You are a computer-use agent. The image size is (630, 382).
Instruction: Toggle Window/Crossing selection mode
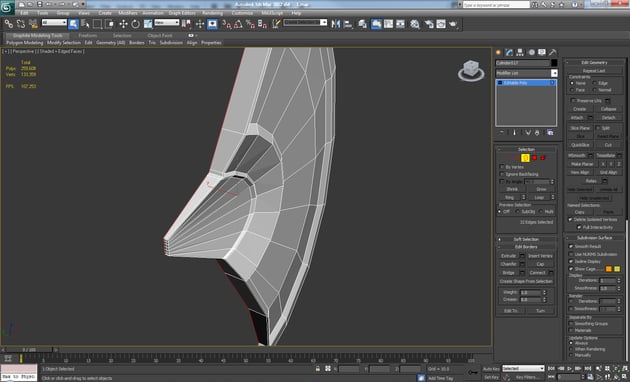coord(109,24)
